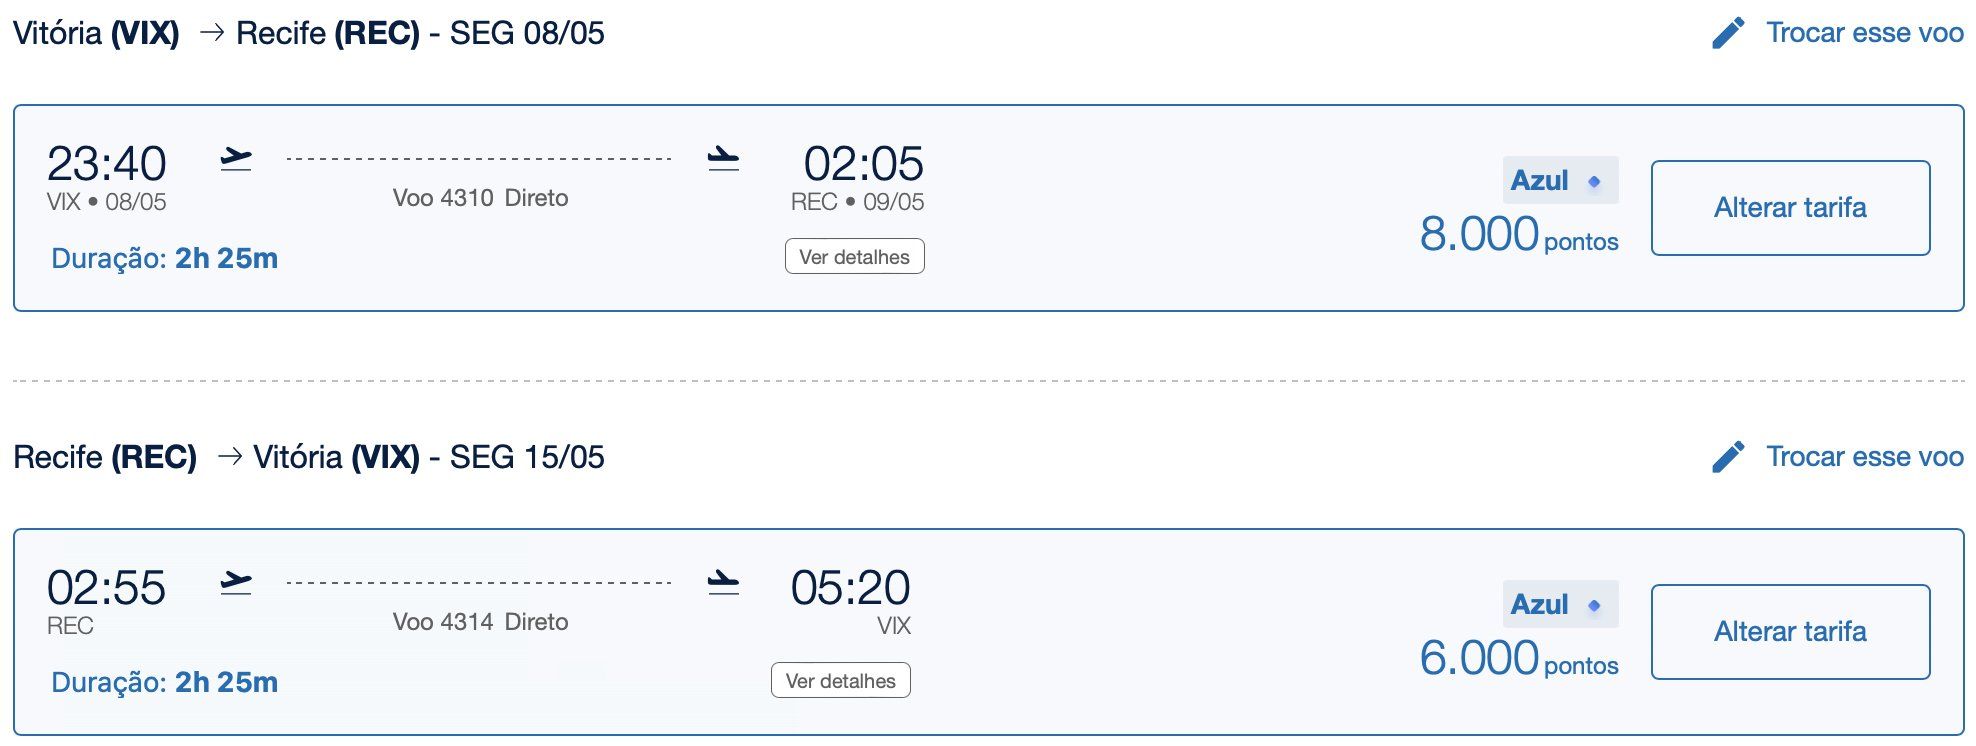Screen dimensions: 1976x746
Task: Select the 8.000 pontos price
Action: [x=1519, y=235]
